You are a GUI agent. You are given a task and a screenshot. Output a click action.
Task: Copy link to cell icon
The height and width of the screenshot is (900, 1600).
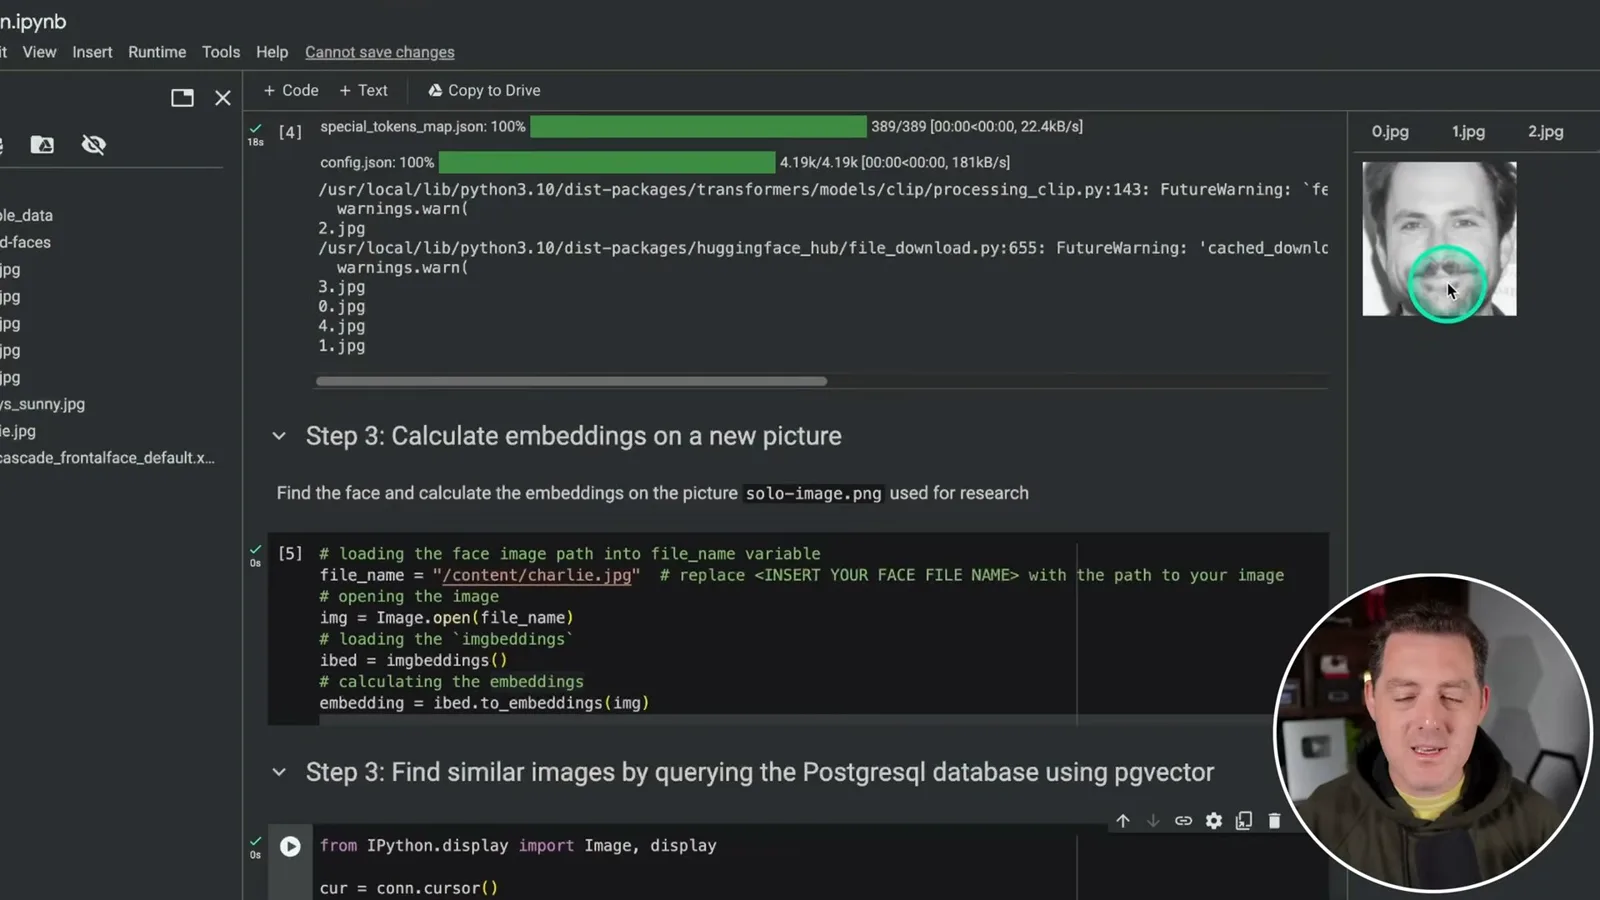[1183, 821]
